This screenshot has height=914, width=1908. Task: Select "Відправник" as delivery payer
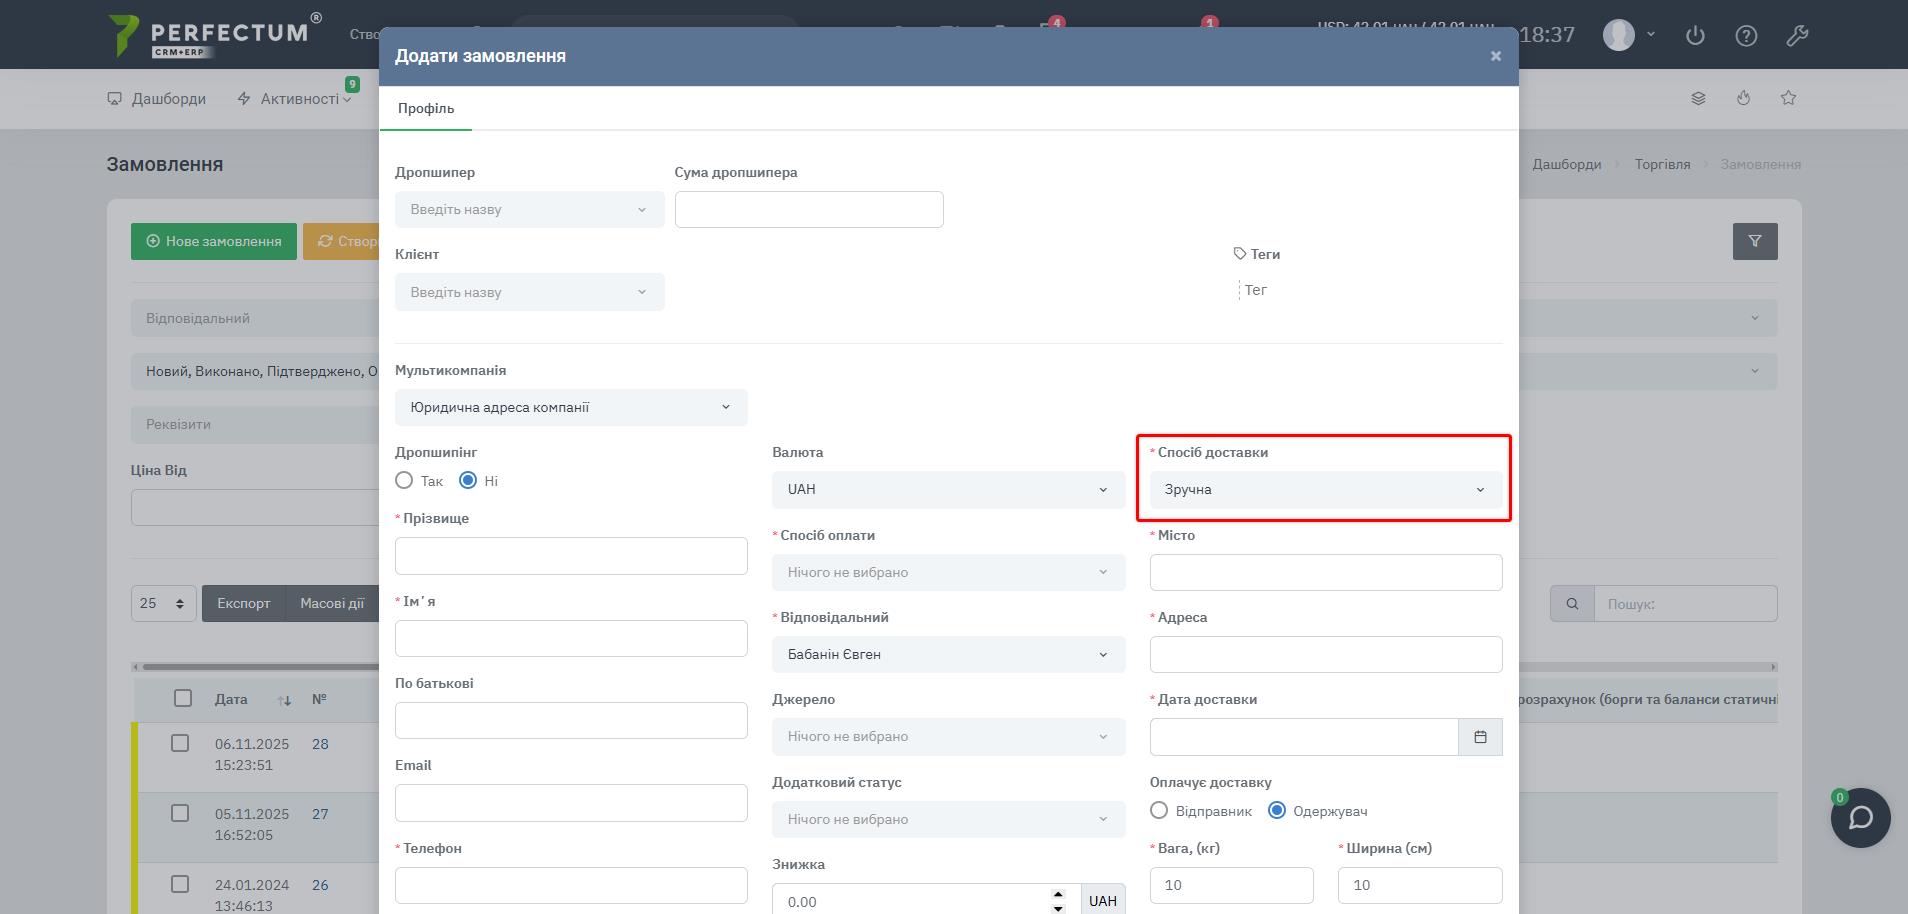(x=1159, y=811)
